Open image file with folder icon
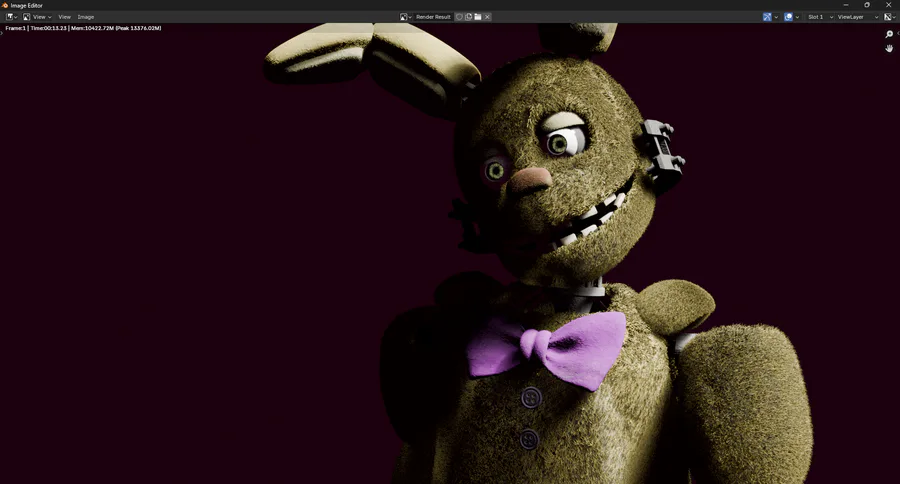 [x=478, y=17]
